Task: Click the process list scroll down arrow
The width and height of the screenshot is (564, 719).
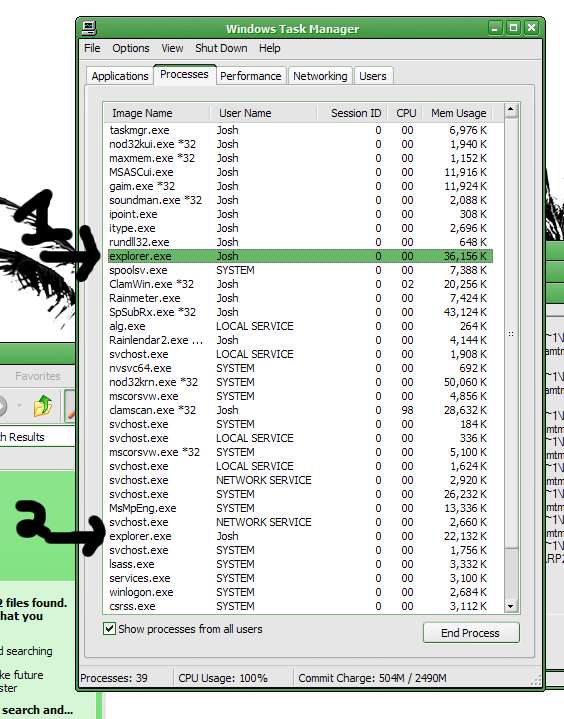Action: click(511, 605)
